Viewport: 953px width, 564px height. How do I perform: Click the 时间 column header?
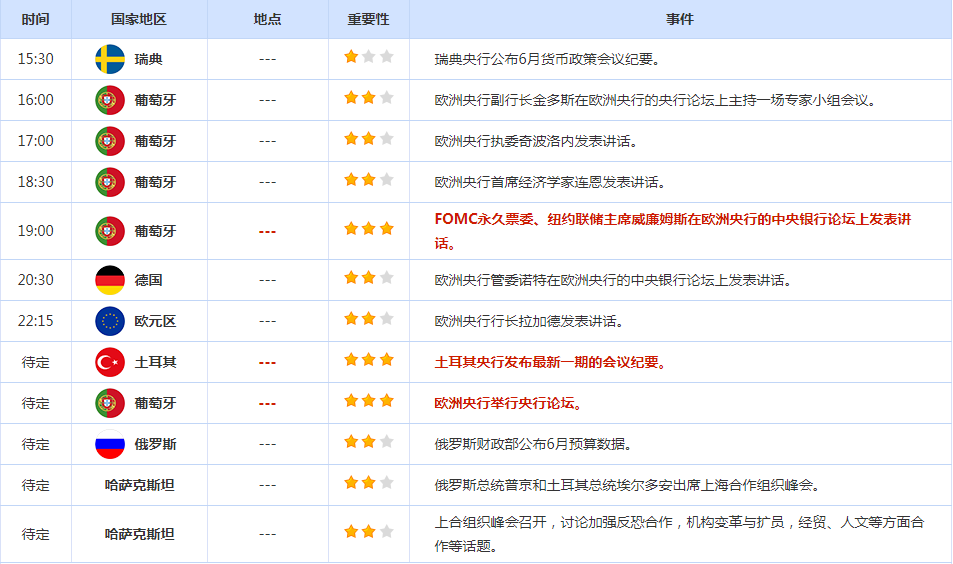35,19
